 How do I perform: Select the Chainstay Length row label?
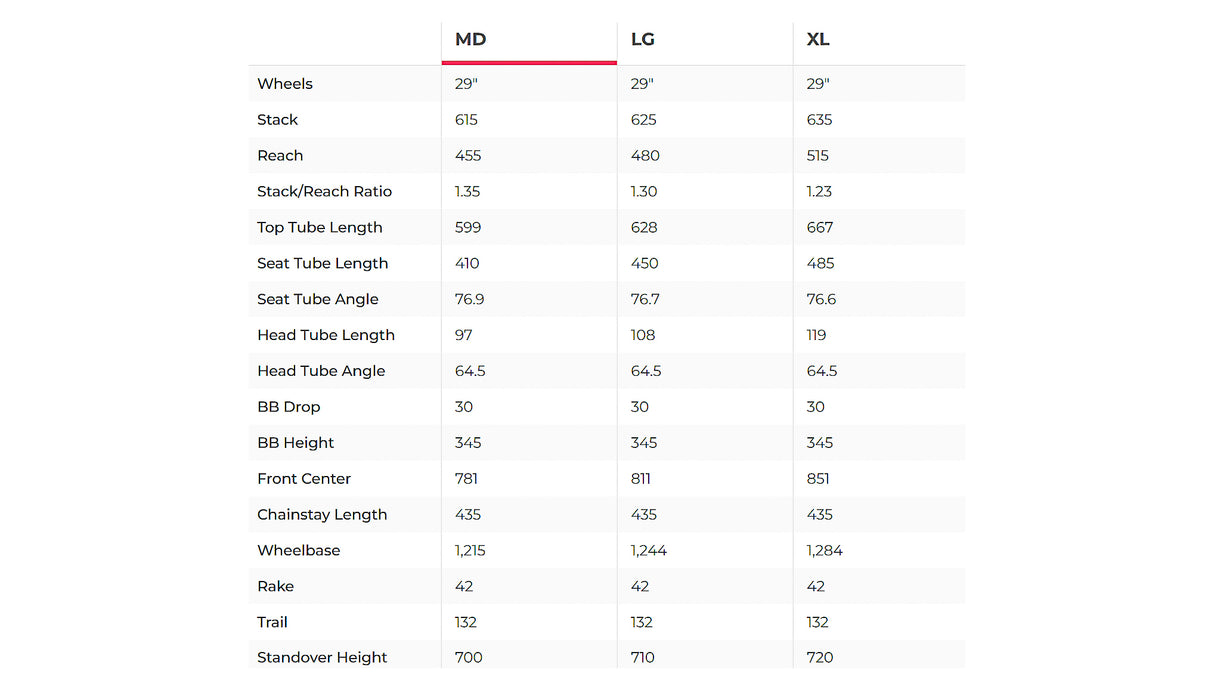pos(321,516)
